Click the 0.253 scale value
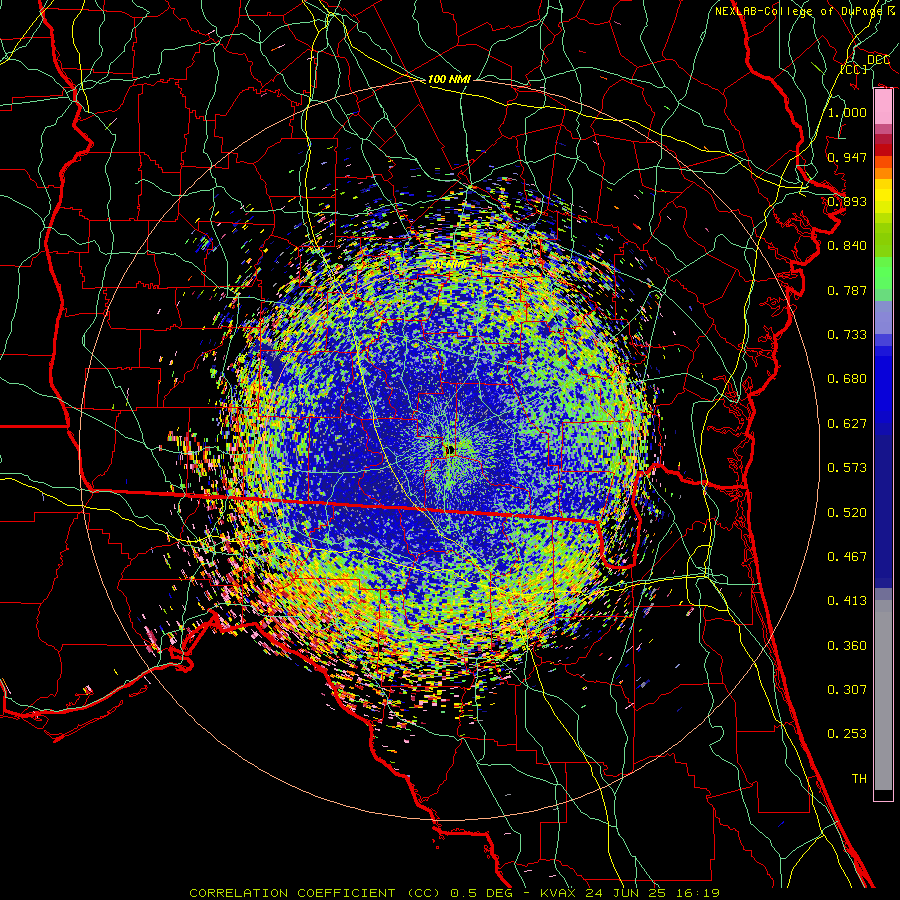 click(x=847, y=734)
